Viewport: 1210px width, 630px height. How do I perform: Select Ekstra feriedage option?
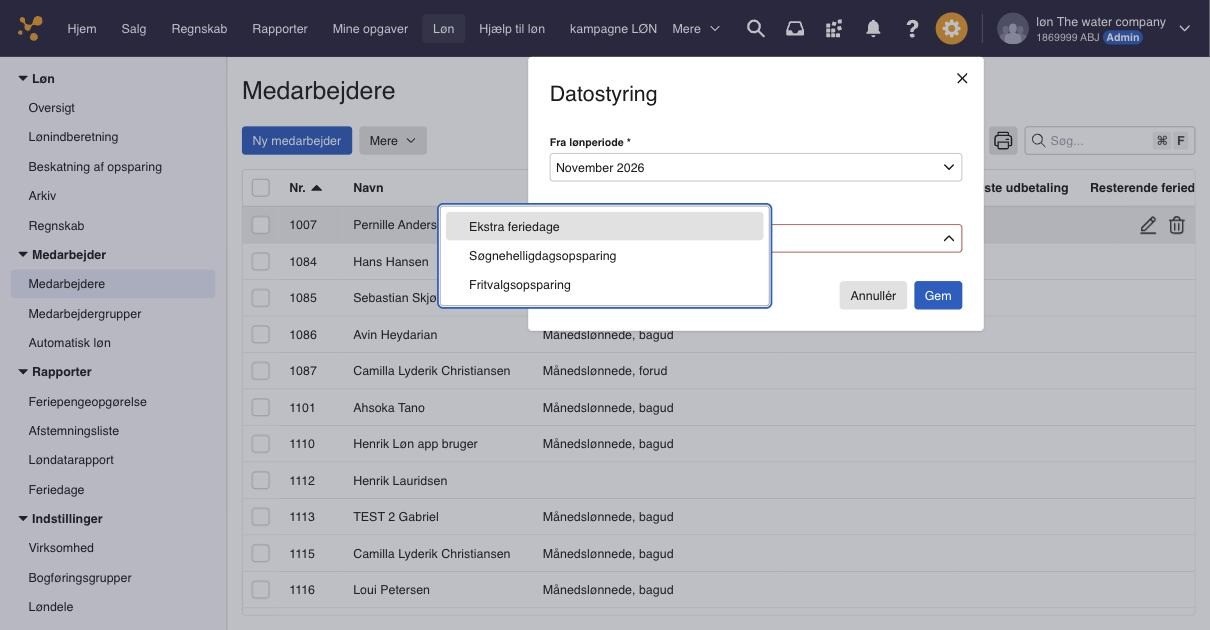point(604,227)
